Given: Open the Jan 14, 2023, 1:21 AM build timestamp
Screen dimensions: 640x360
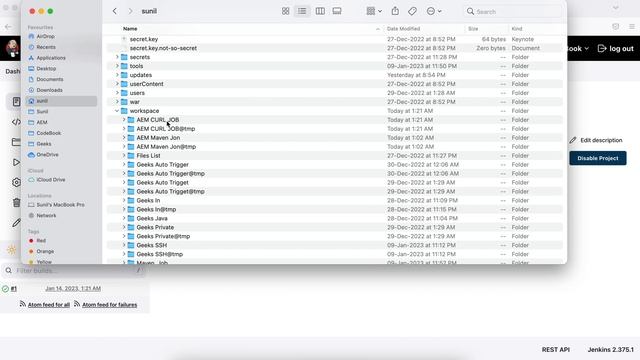Looking at the screenshot, I should [x=73, y=289].
